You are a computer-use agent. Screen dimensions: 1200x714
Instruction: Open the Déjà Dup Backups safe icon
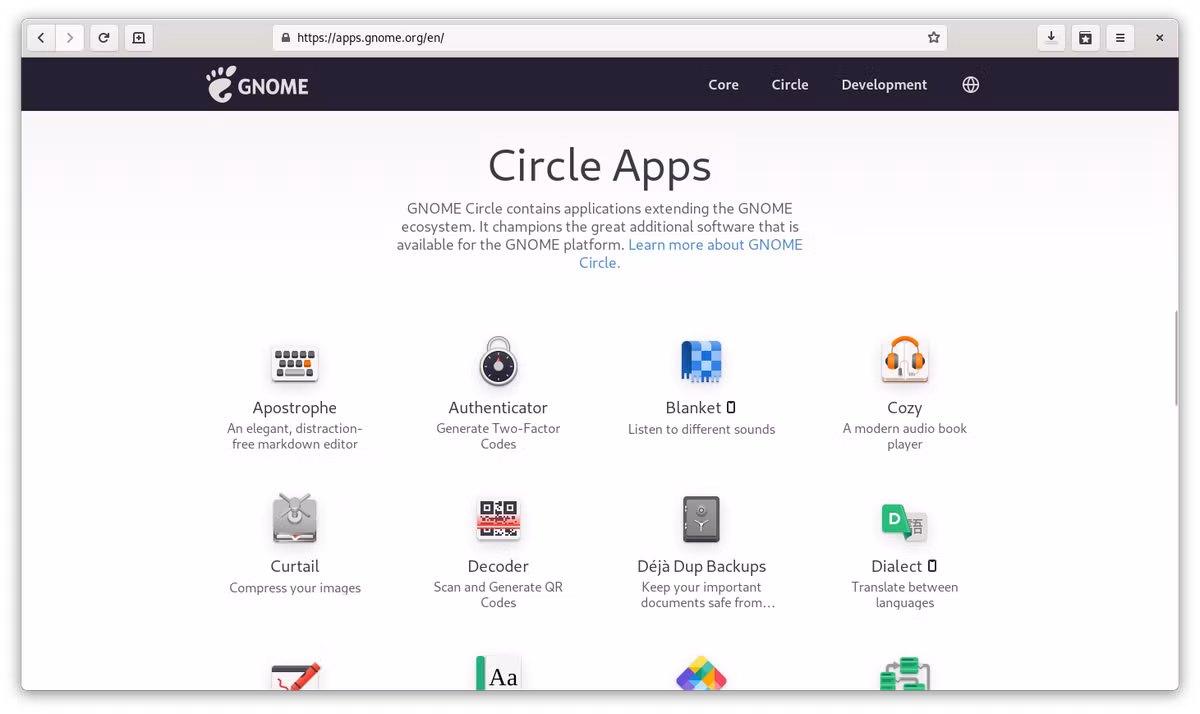point(701,520)
